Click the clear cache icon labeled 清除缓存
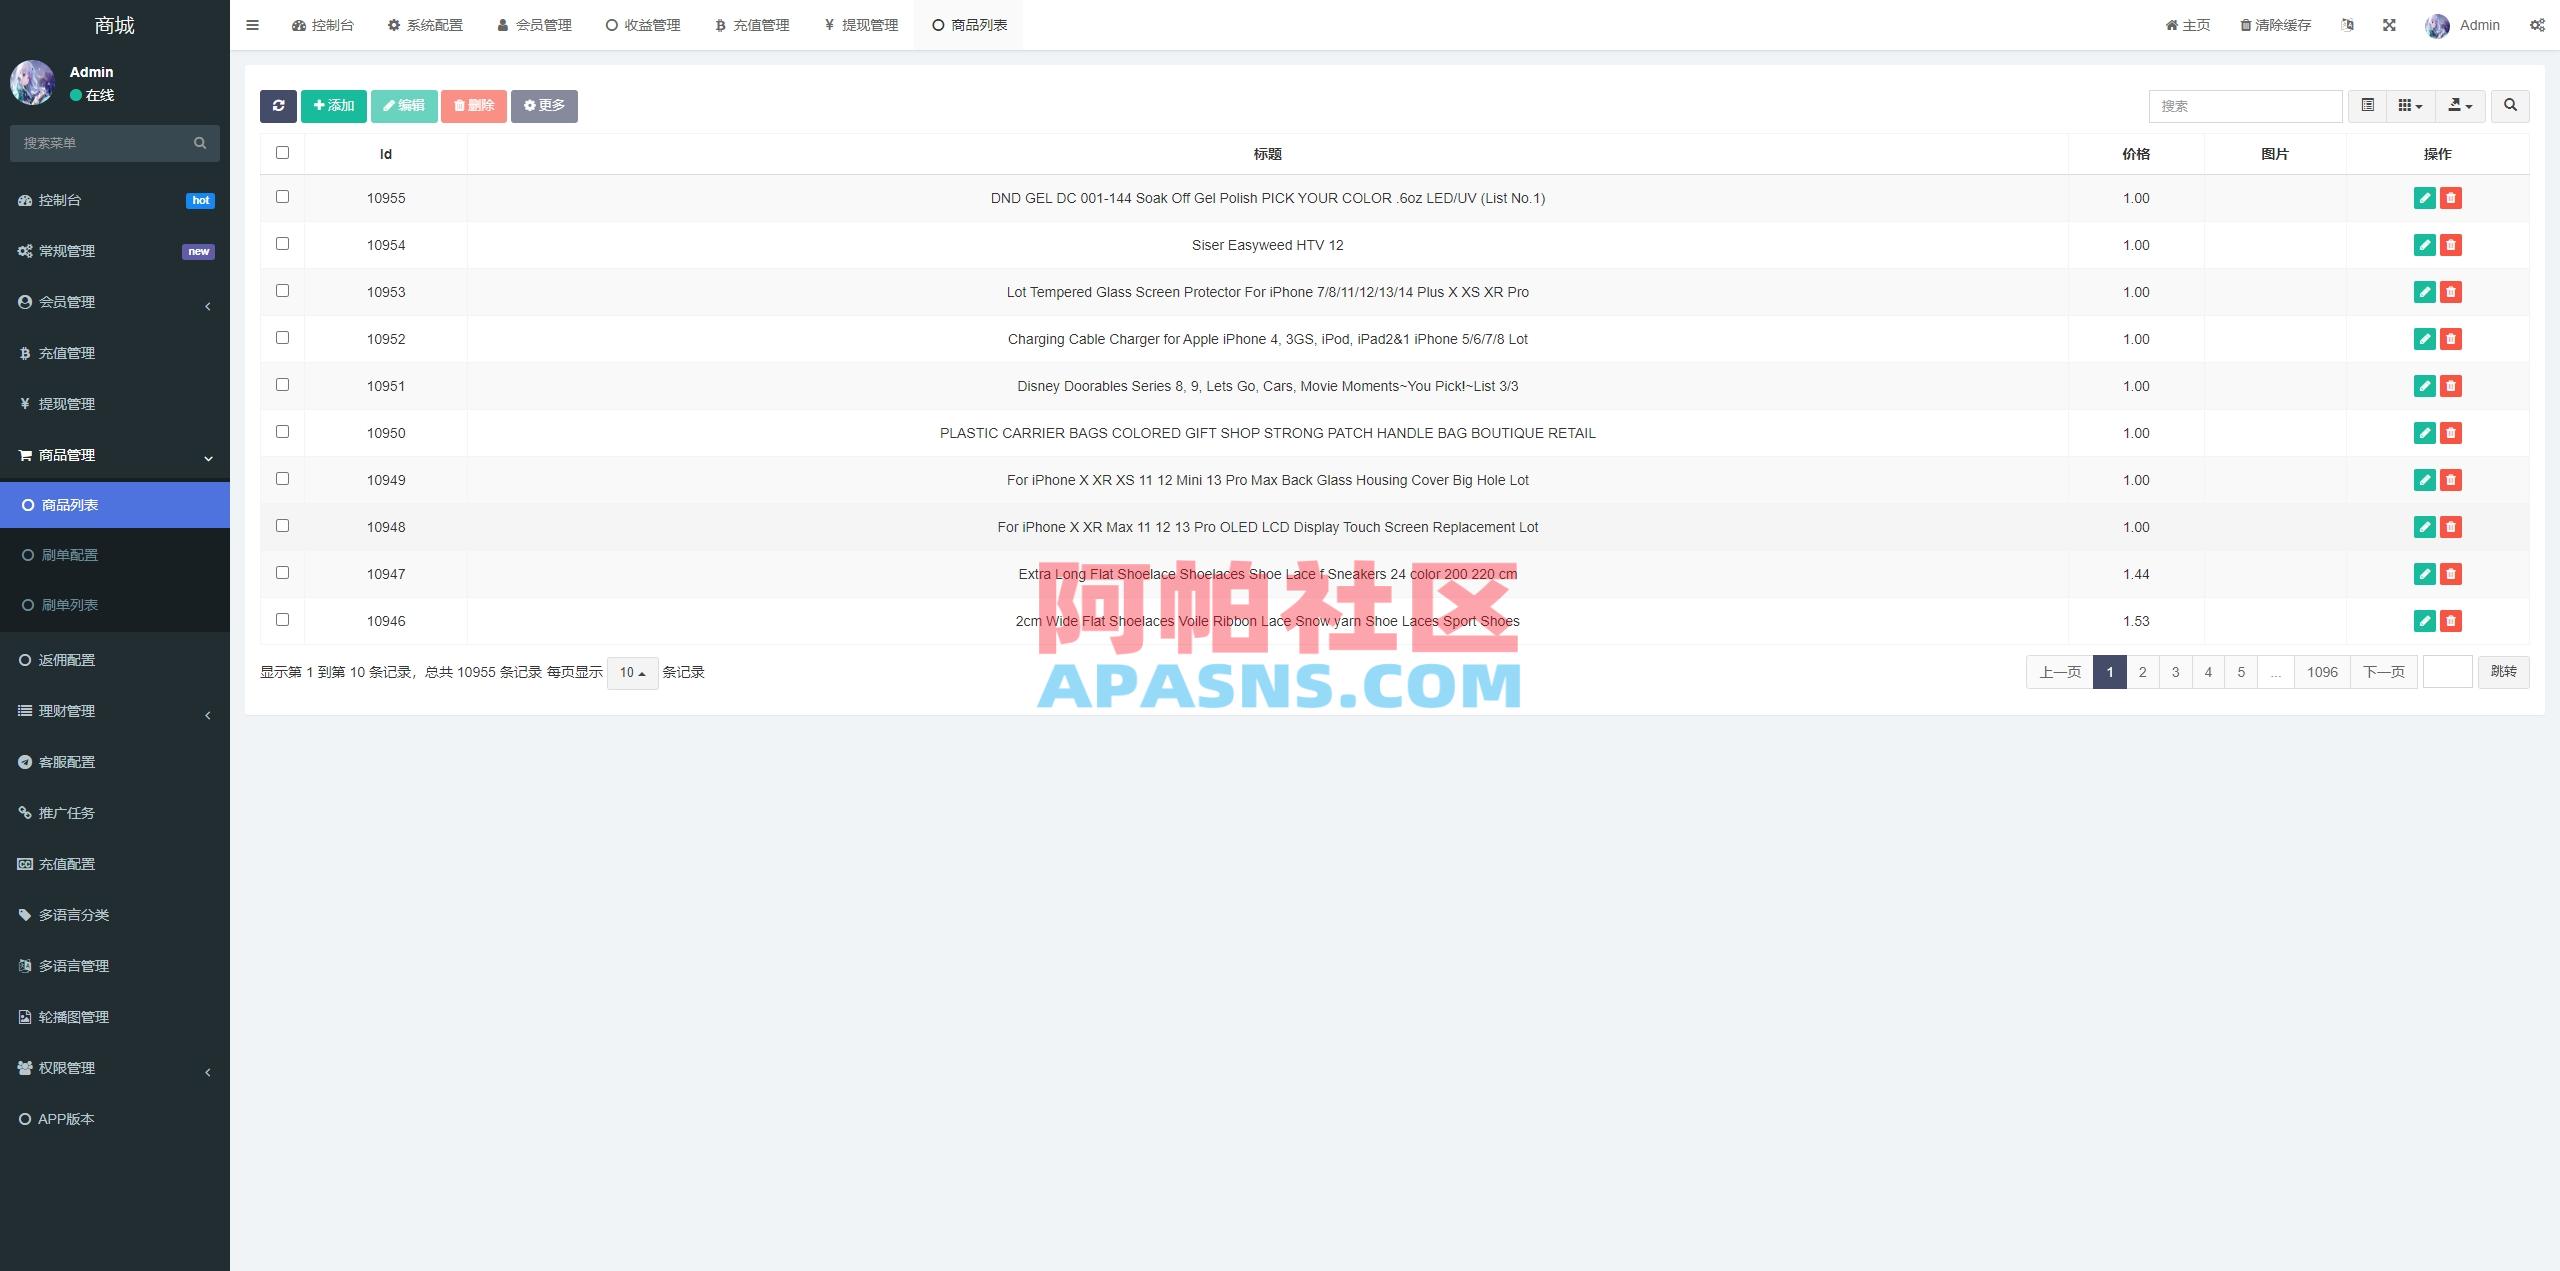 pos(2275,24)
